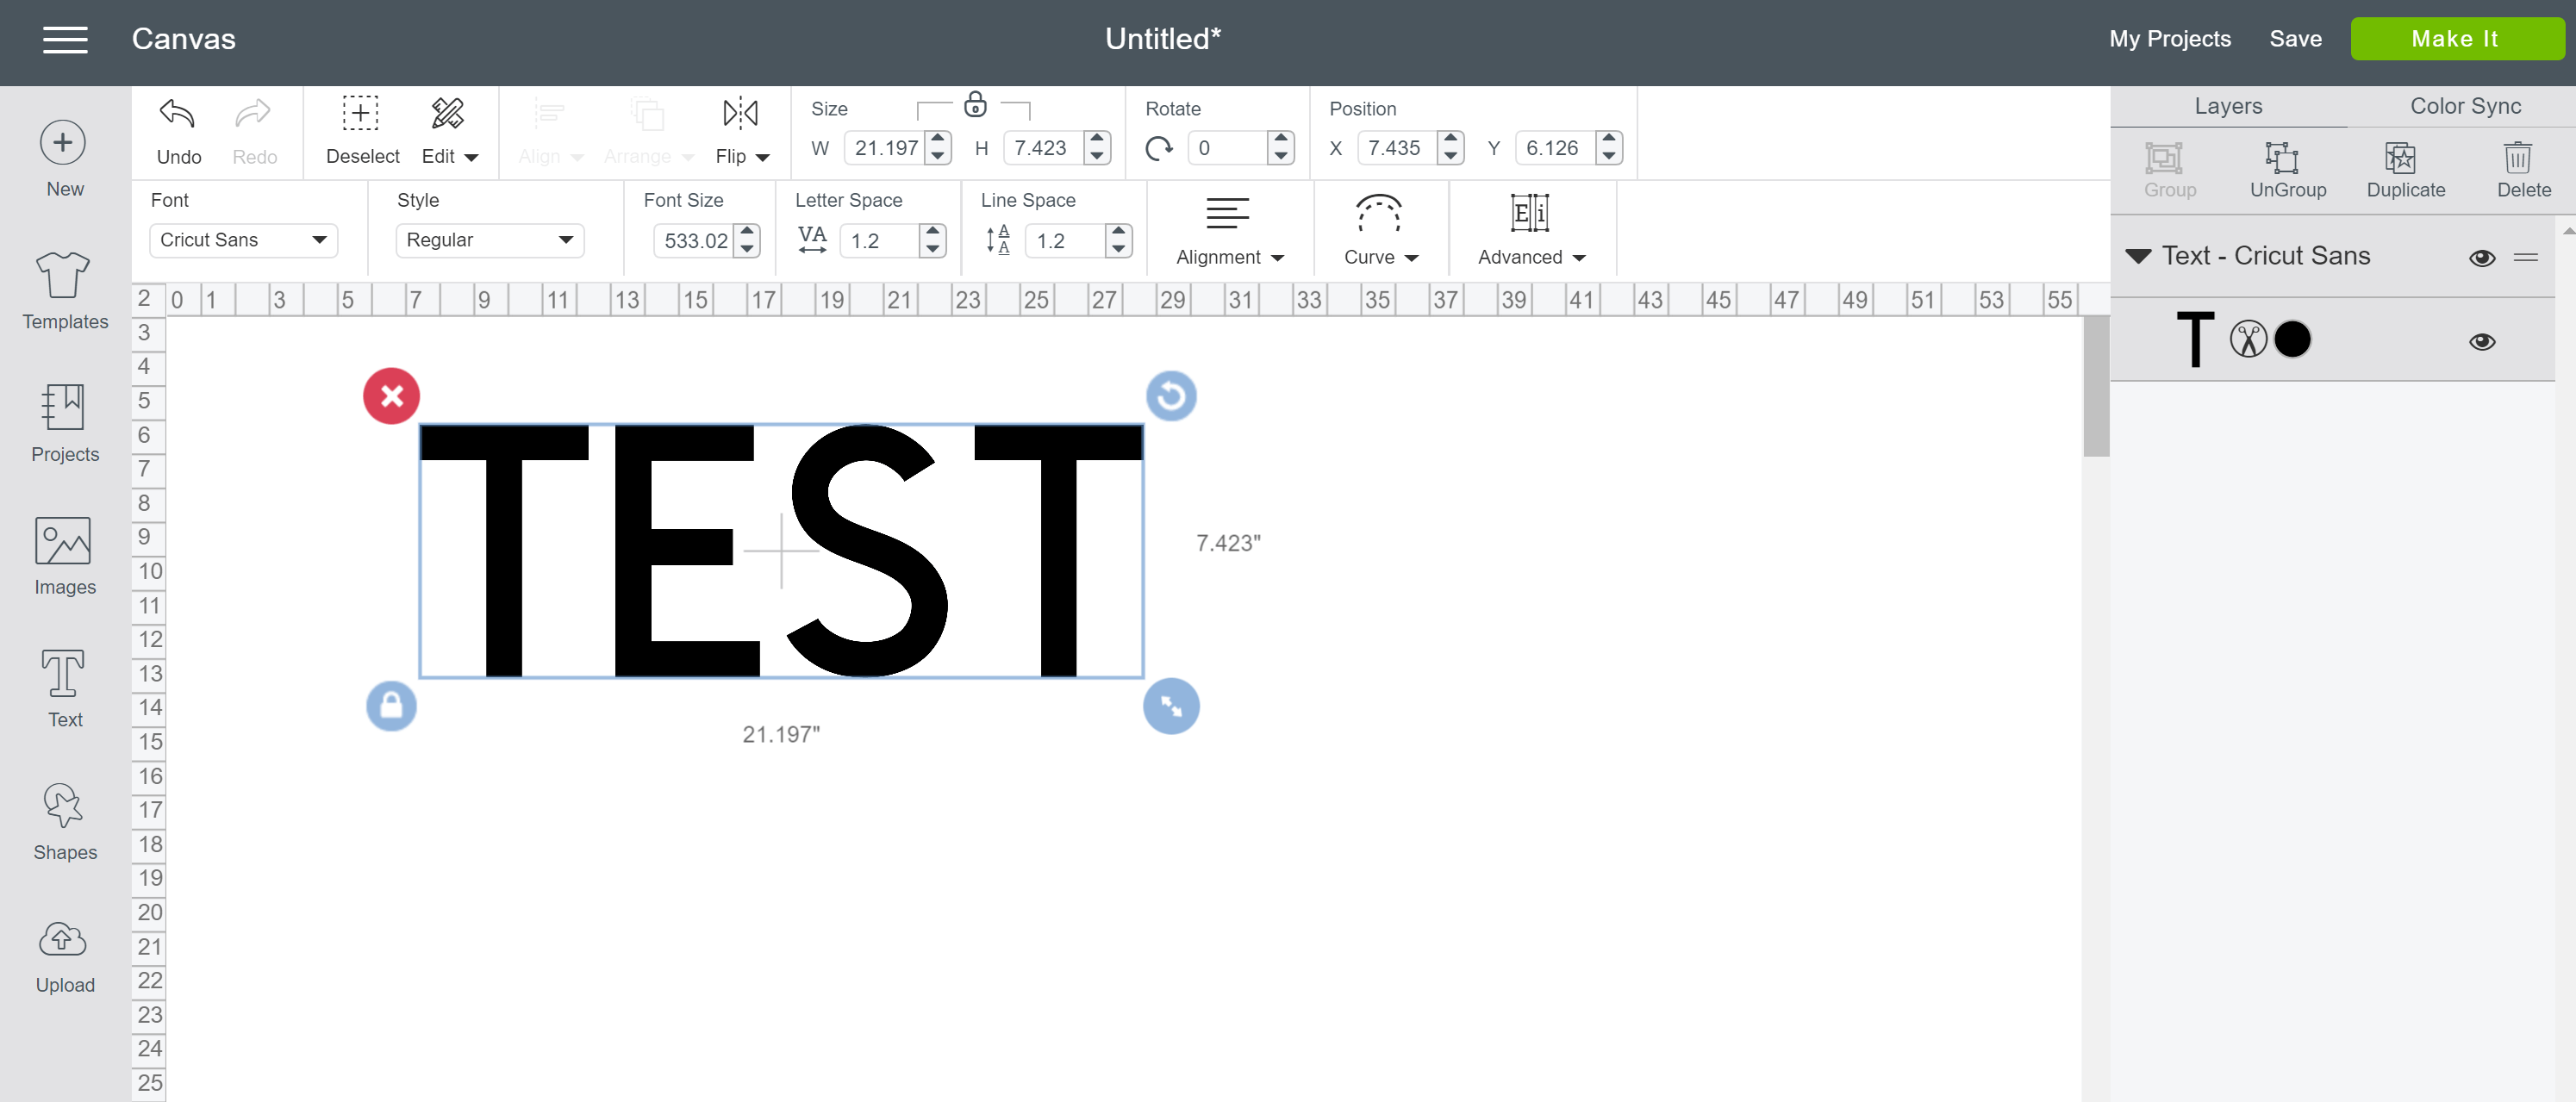
Task: Increase rotation with up stepper
Action: (1281, 139)
